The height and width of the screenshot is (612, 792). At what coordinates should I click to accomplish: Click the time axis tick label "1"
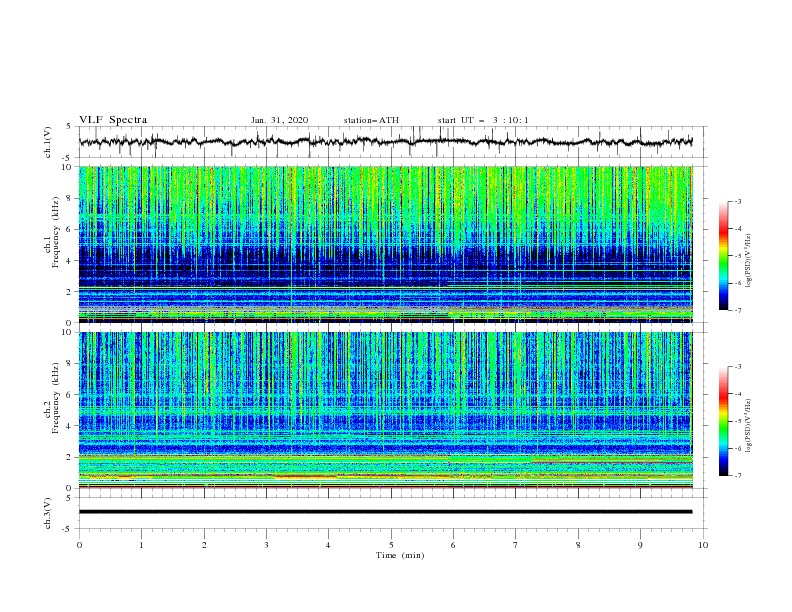tap(142, 545)
